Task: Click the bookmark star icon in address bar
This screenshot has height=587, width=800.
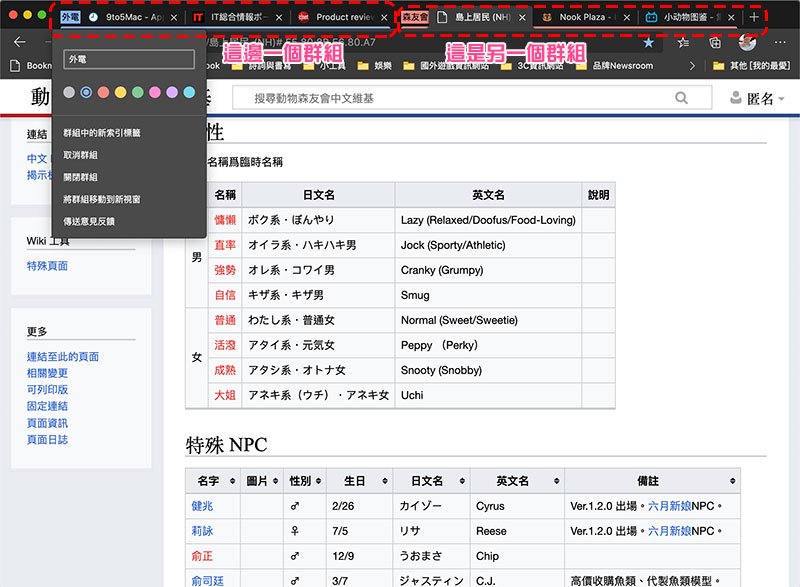Action: click(648, 43)
